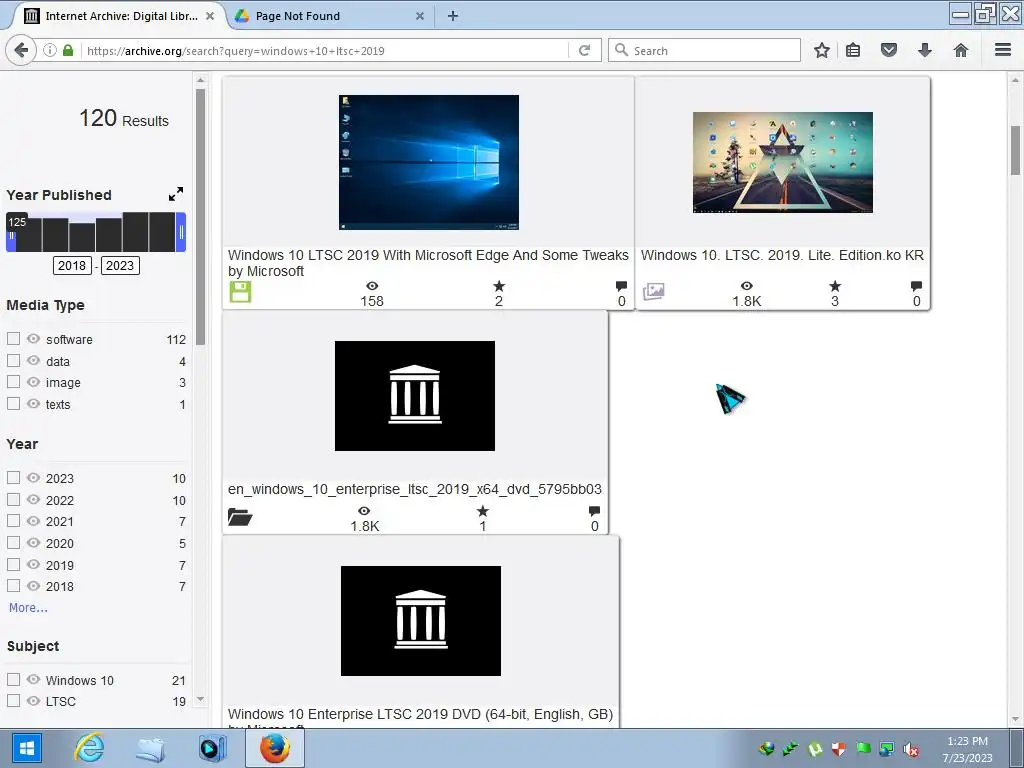The width and height of the screenshot is (1024, 768).
Task: Toggle the eye icon beside 2022
Action: pos(33,500)
